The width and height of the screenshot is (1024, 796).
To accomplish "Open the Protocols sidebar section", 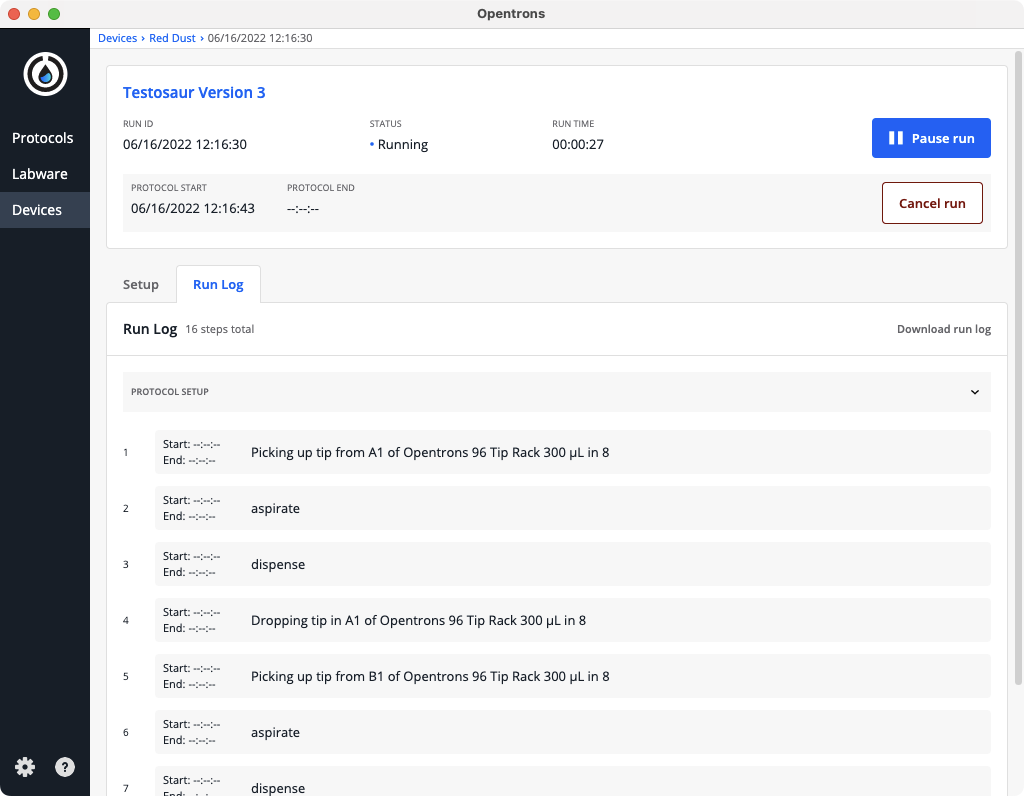I will [x=42, y=138].
